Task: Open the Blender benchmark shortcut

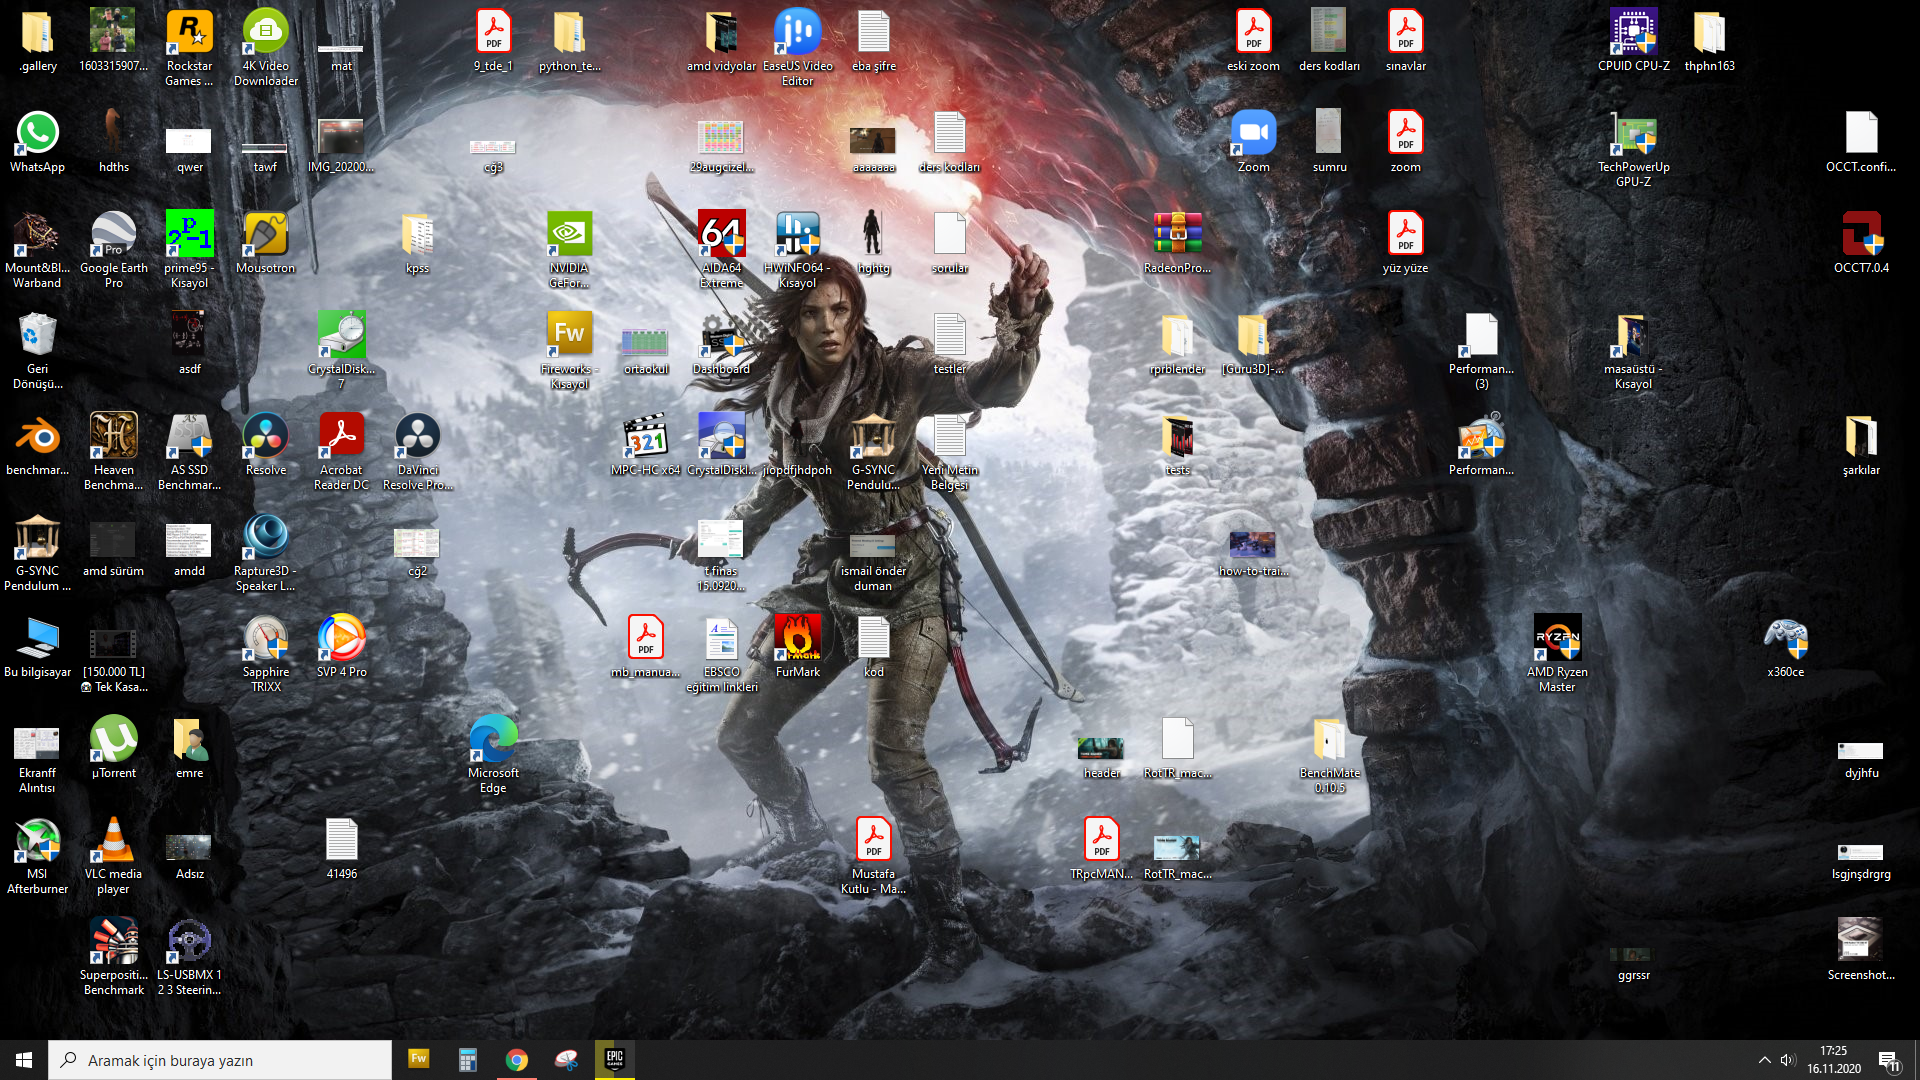Action: pos(37,445)
